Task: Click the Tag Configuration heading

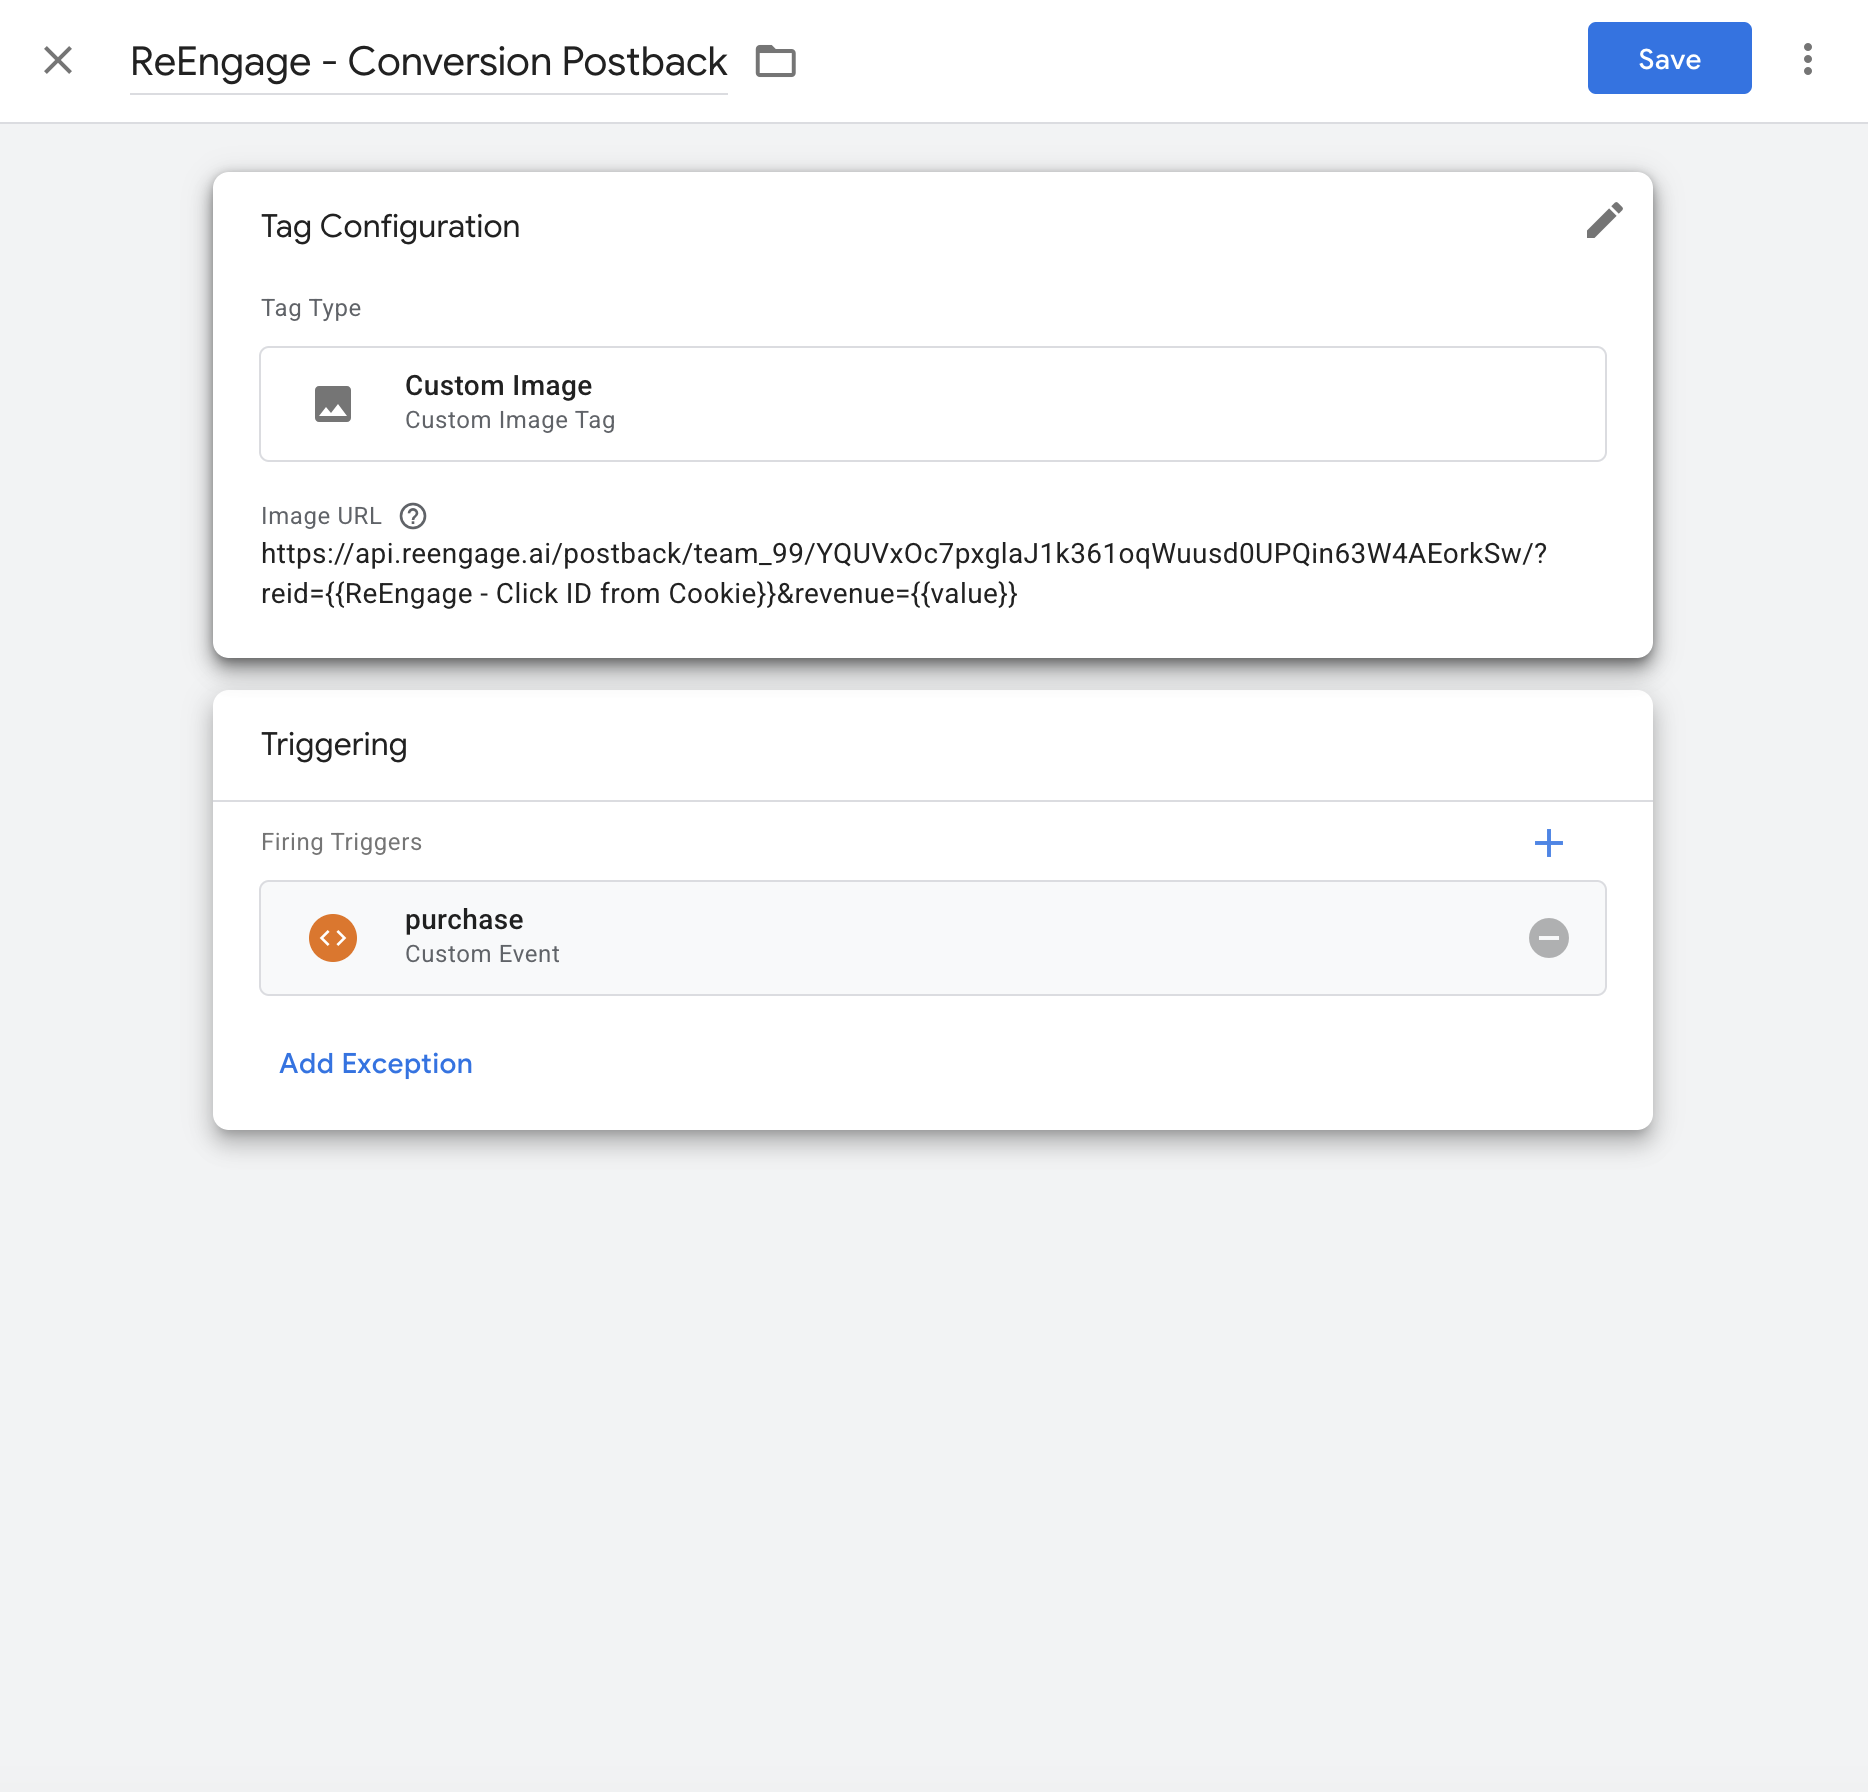Action: tap(390, 227)
